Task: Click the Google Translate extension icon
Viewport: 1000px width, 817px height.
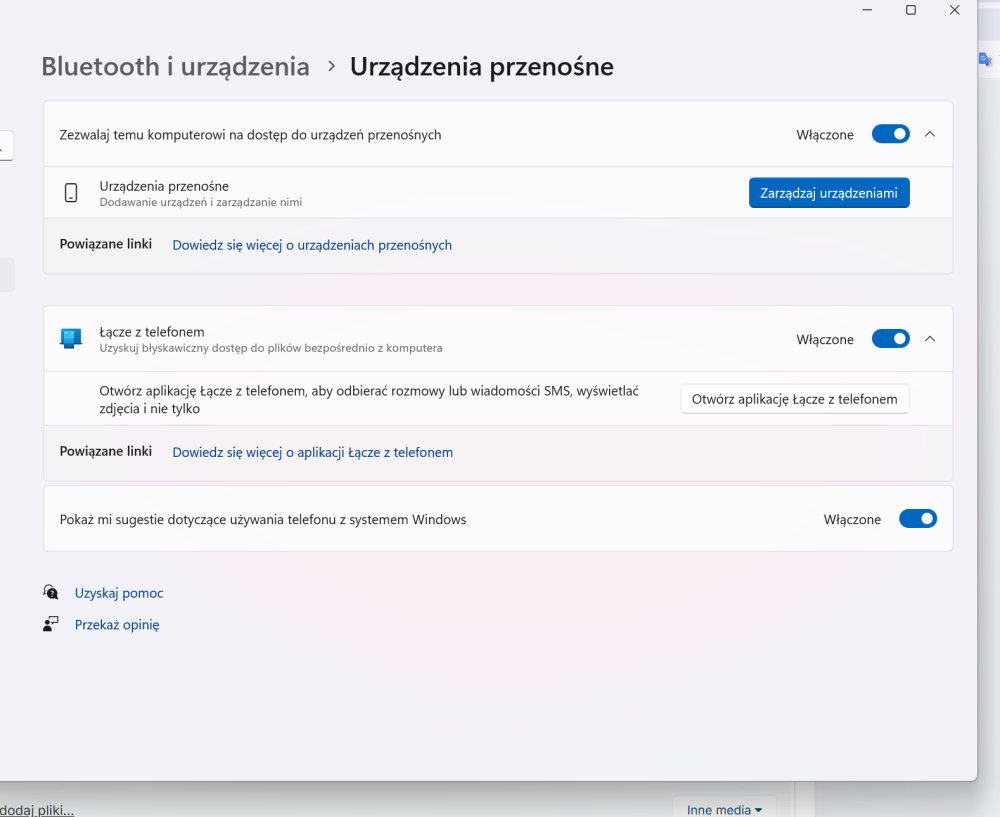Action: pyautogui.click(x=985, y=58)
